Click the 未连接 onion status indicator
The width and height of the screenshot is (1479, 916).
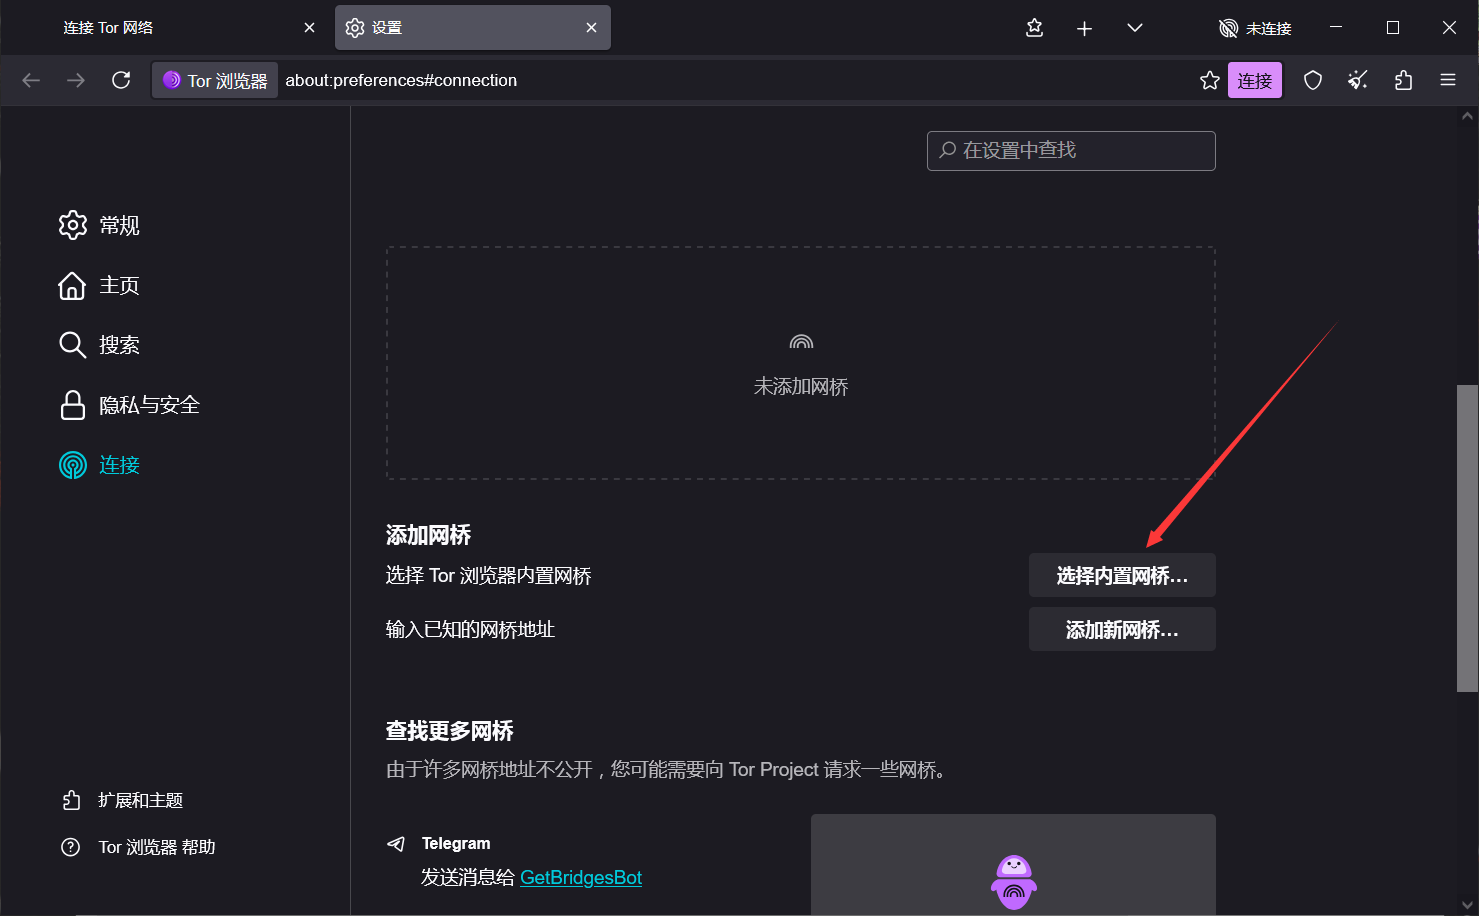(1255, 28)
